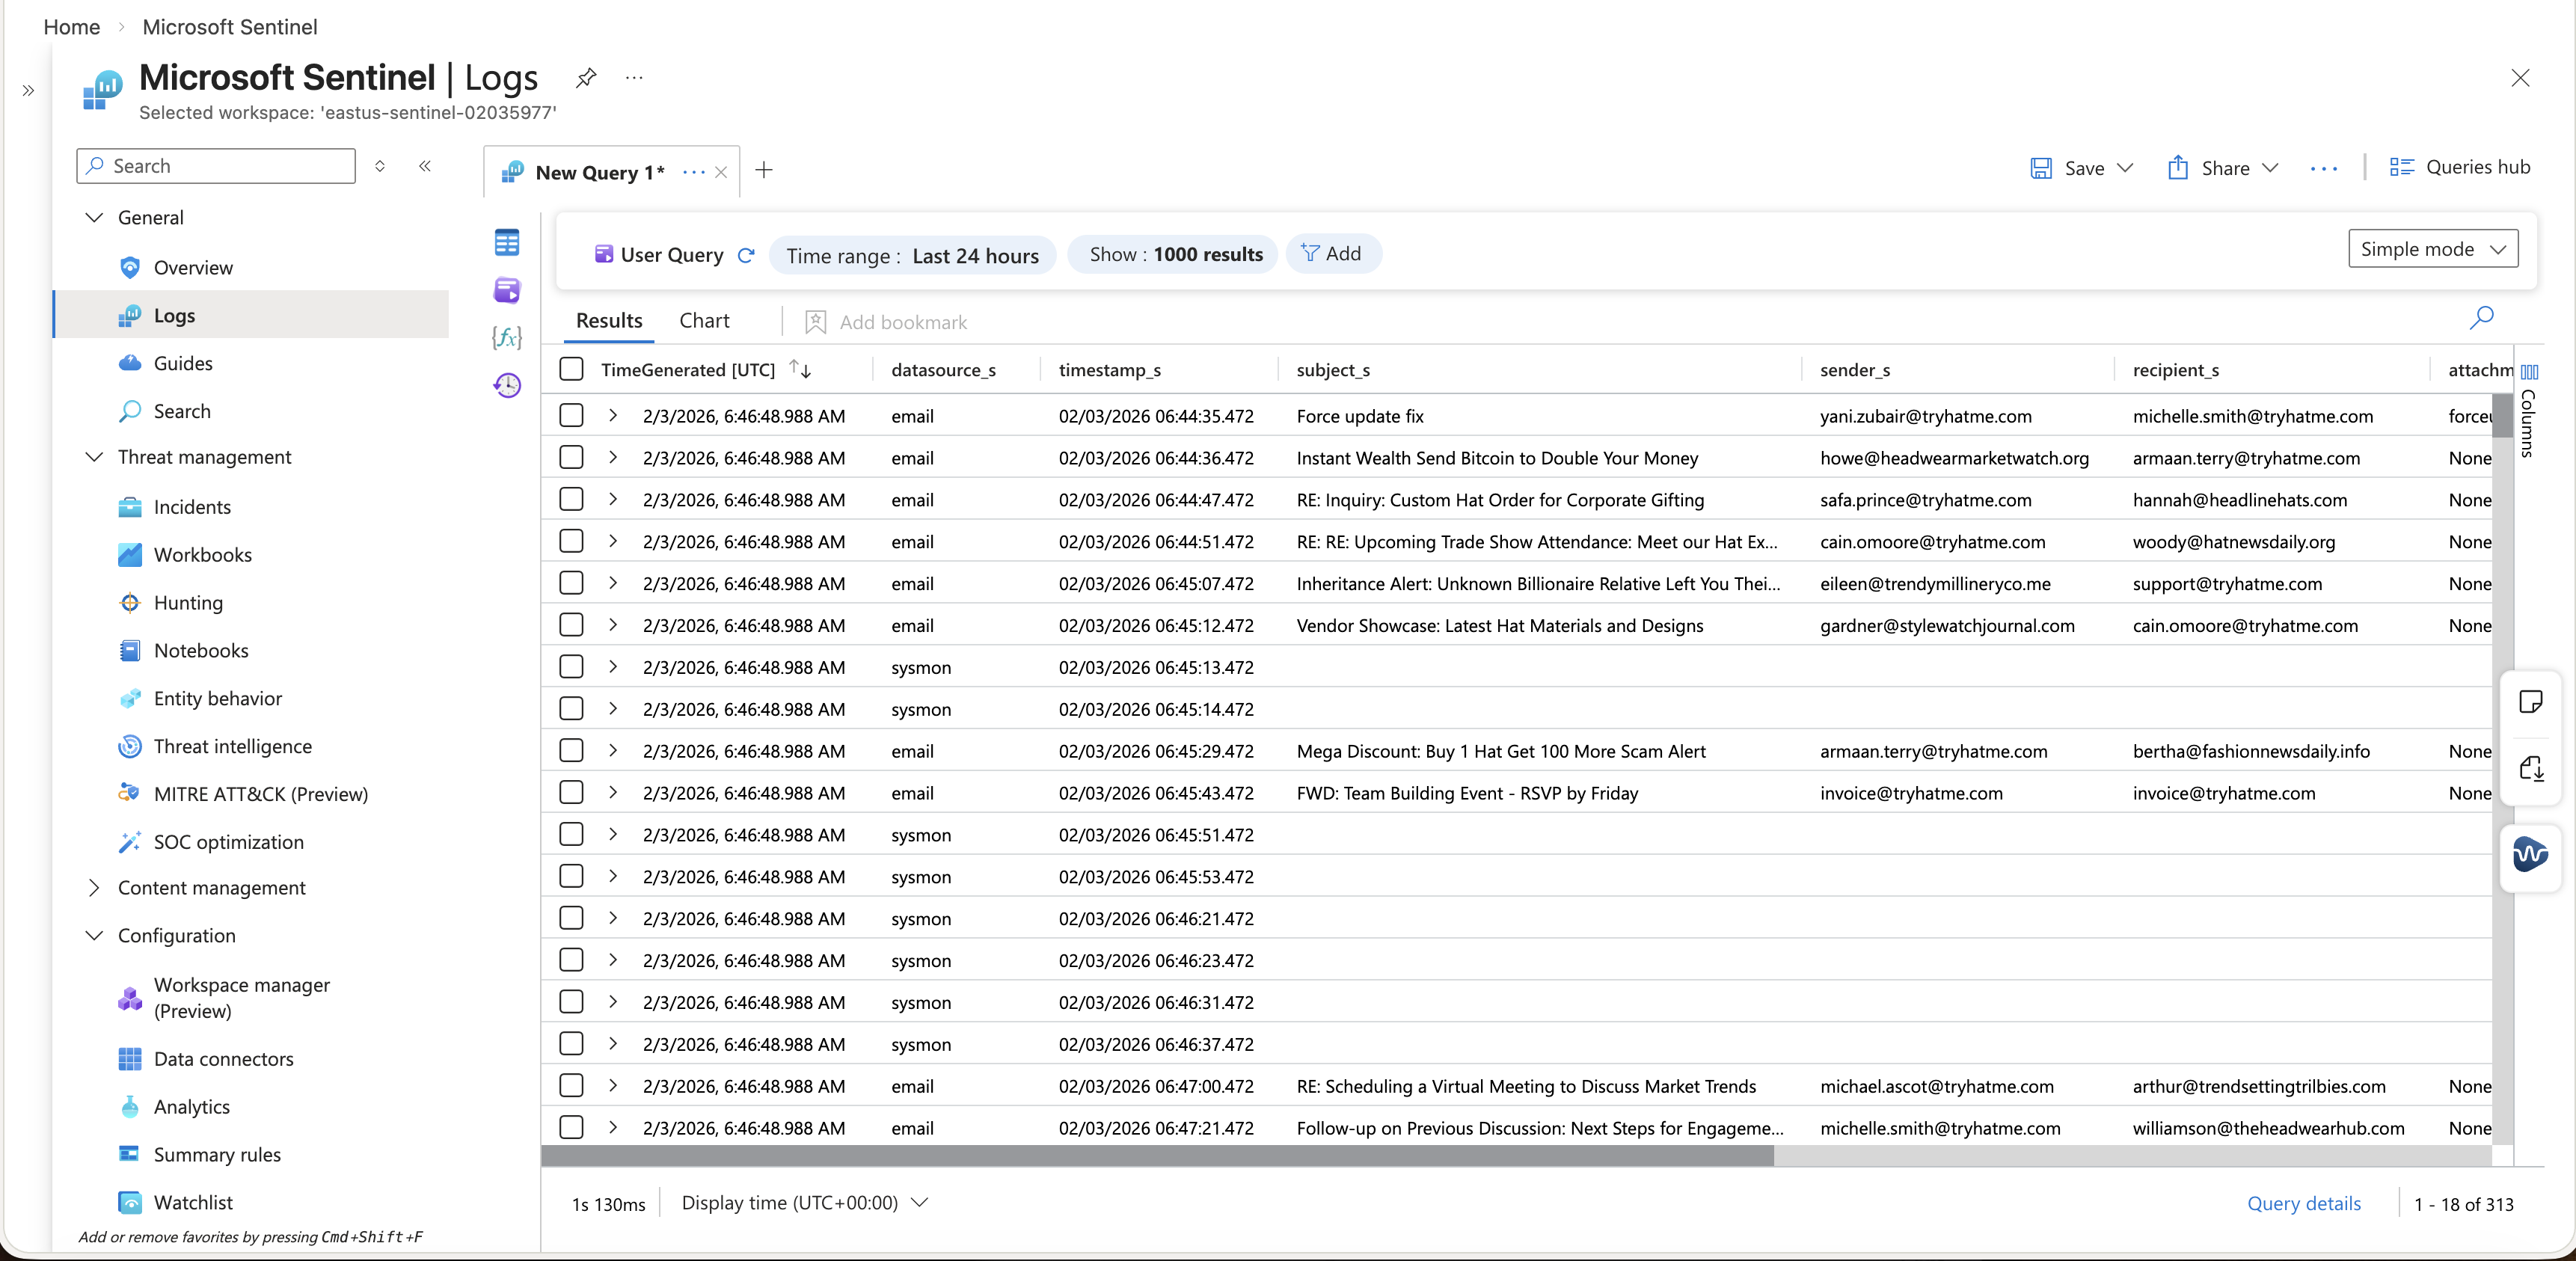The width and height of the screenshot is (2576, 1261).
Task: Pin the Logs page
Action: coord(585,79)
